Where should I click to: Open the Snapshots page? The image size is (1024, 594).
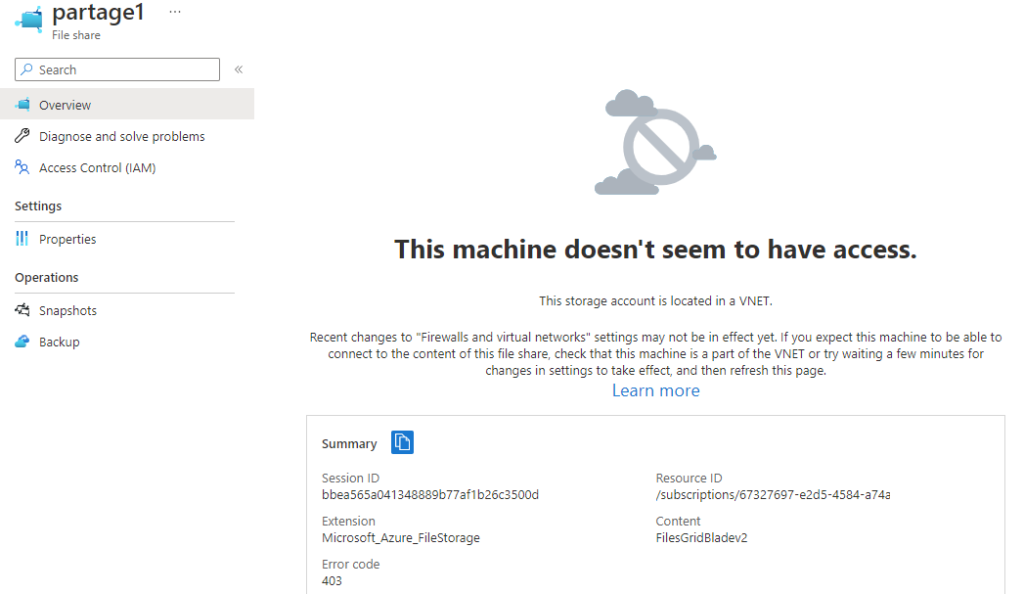tap(68, 311)
